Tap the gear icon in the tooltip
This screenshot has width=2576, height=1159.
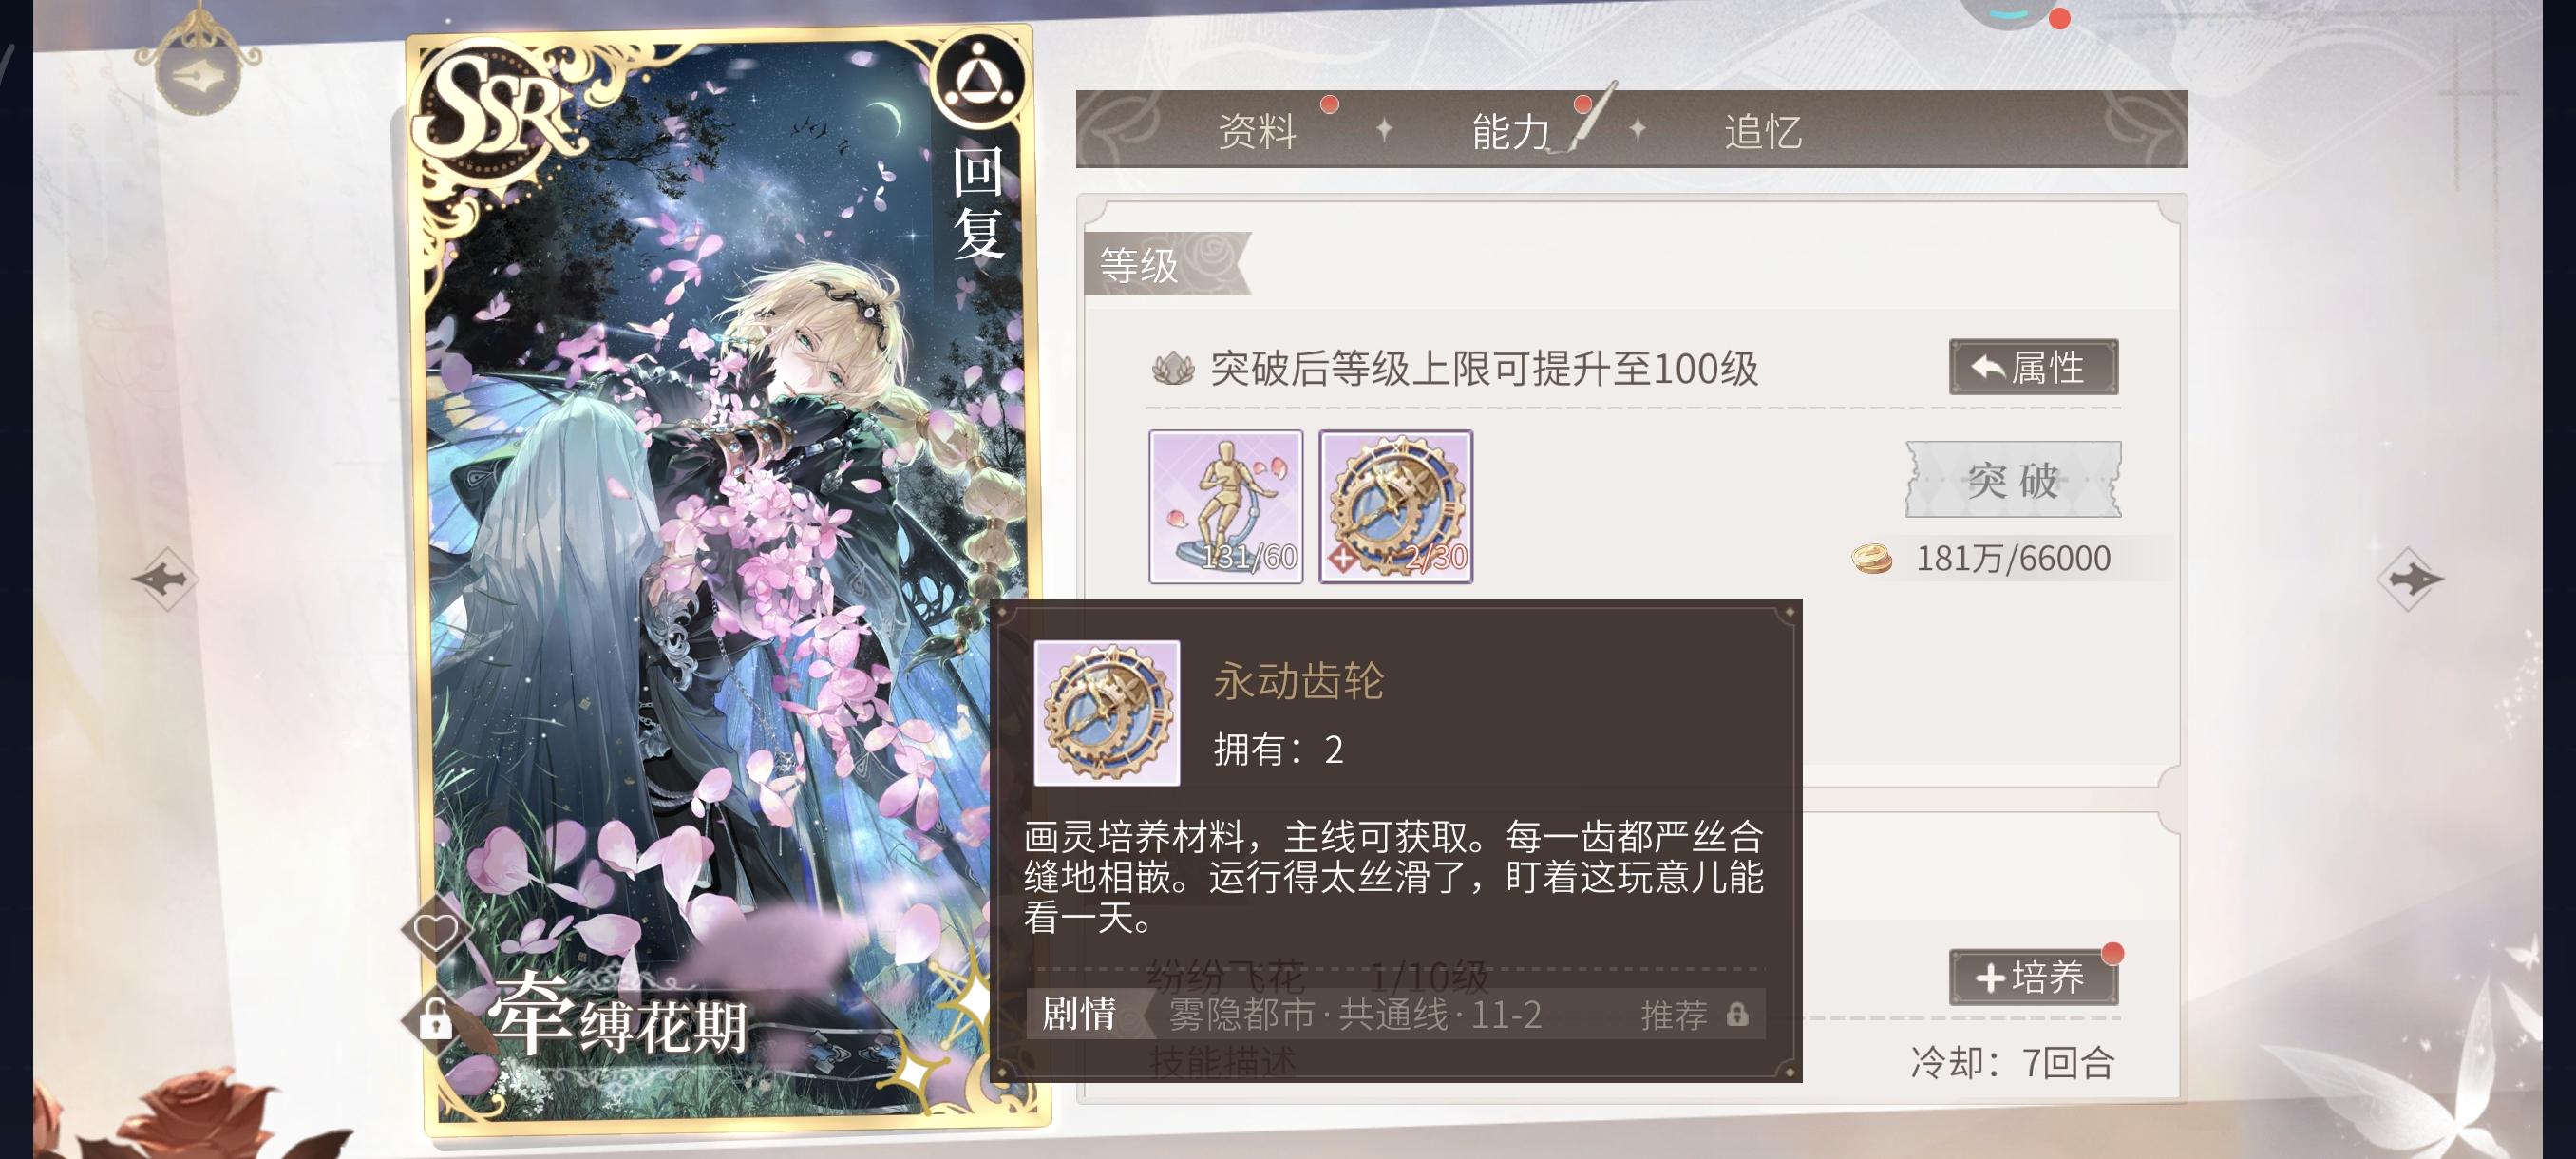[1107, 713]
